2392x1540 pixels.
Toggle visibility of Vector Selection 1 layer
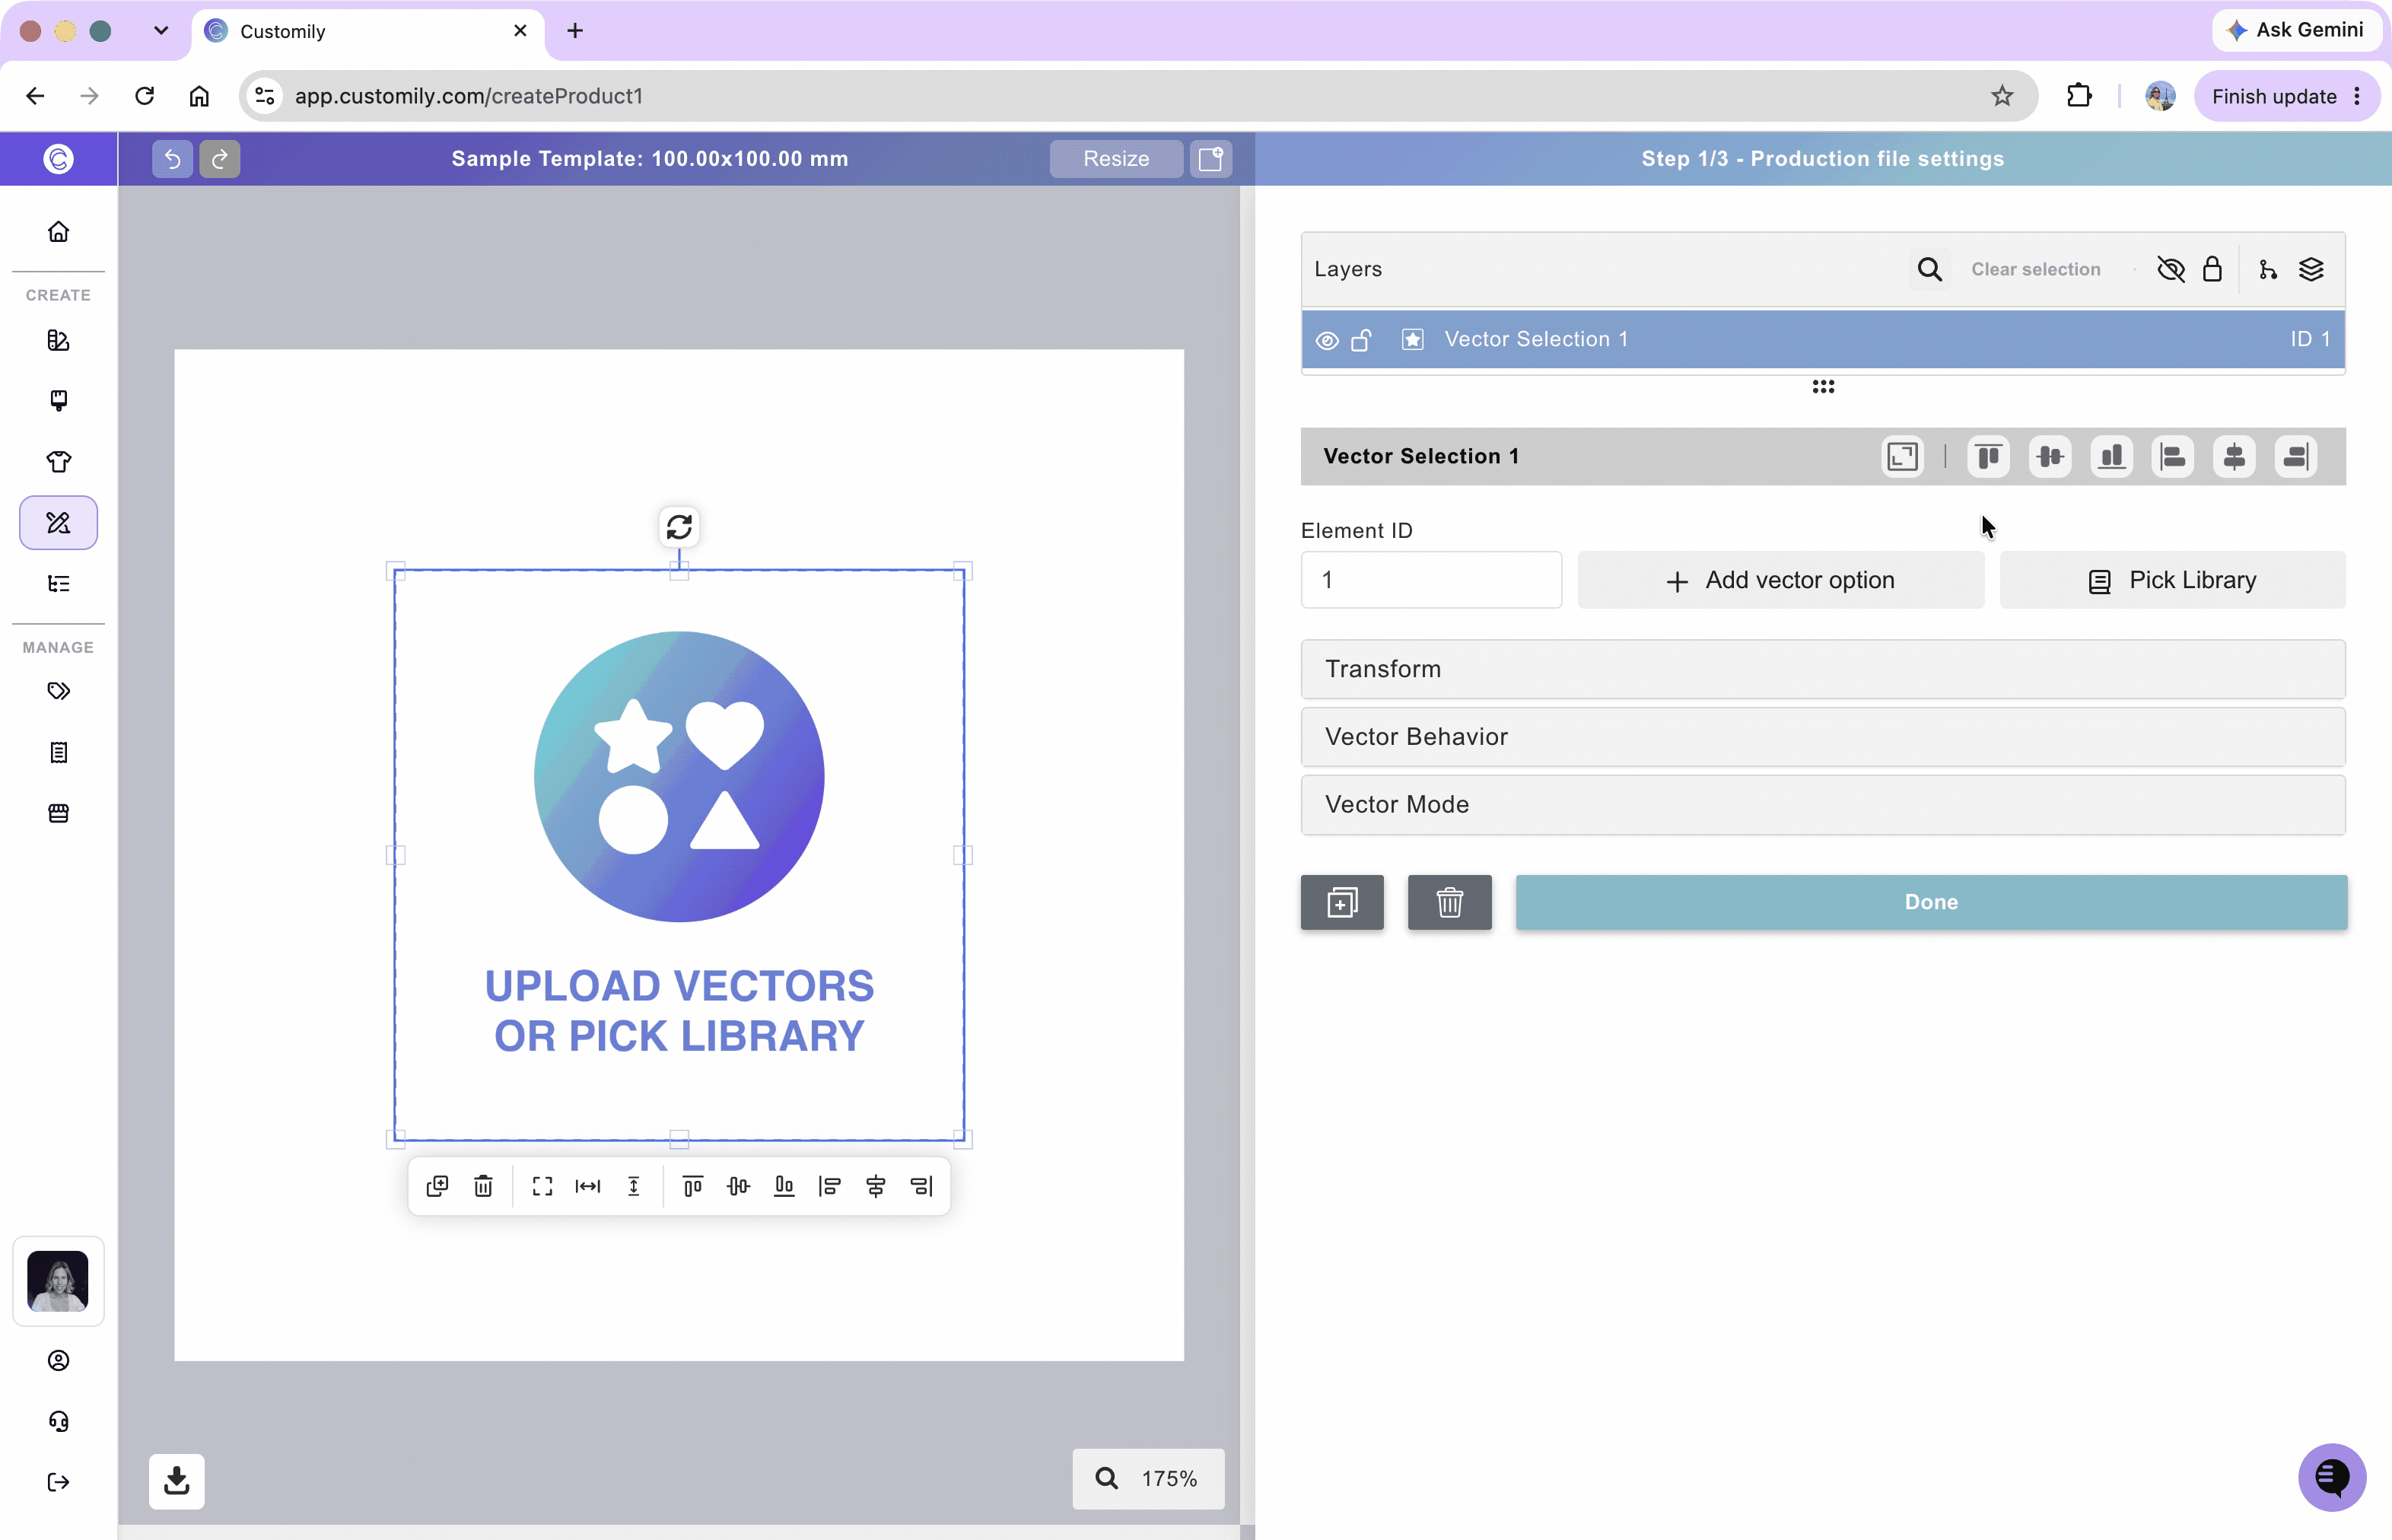(x=1327, y=340)
